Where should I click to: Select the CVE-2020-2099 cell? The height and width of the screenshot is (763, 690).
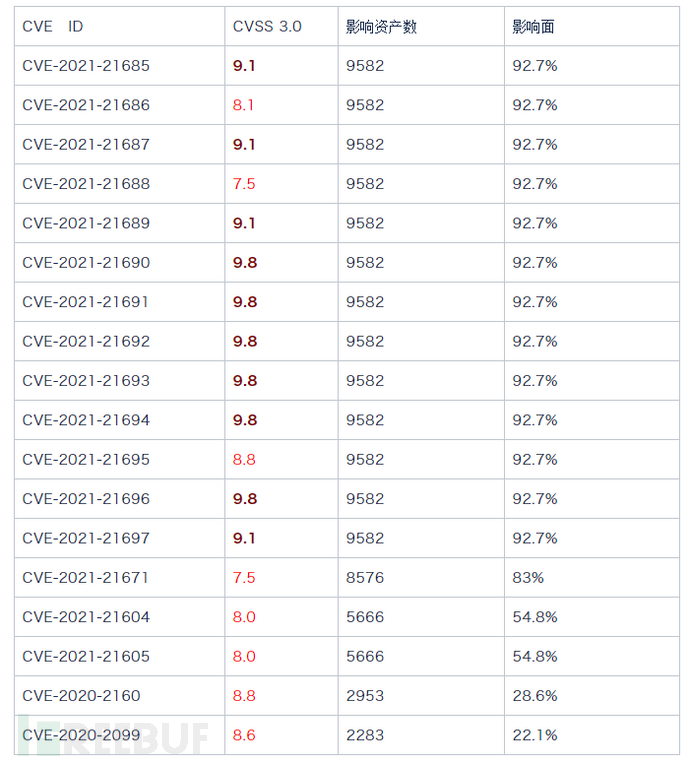(x=81, y=735)
